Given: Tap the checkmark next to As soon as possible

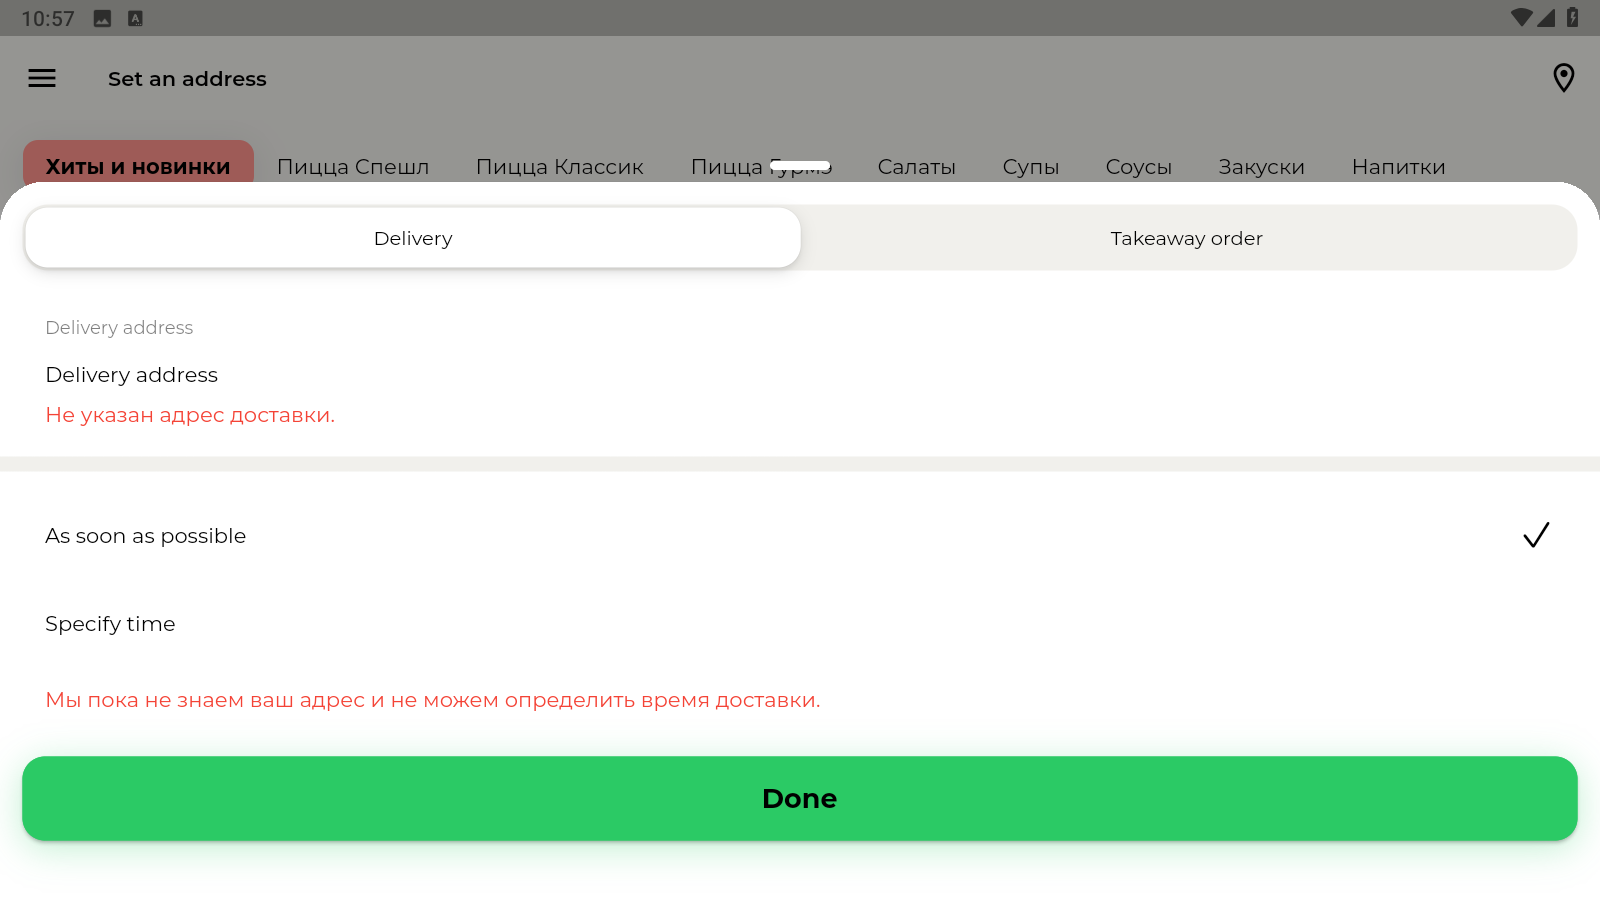Looking at the screenshot, I should [x=1536, y=535].
